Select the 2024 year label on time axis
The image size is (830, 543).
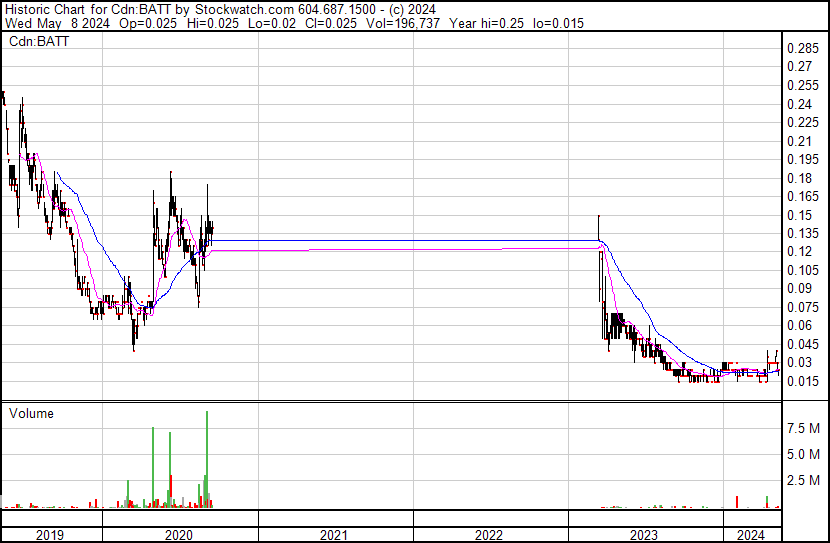[x=750, y=535]
